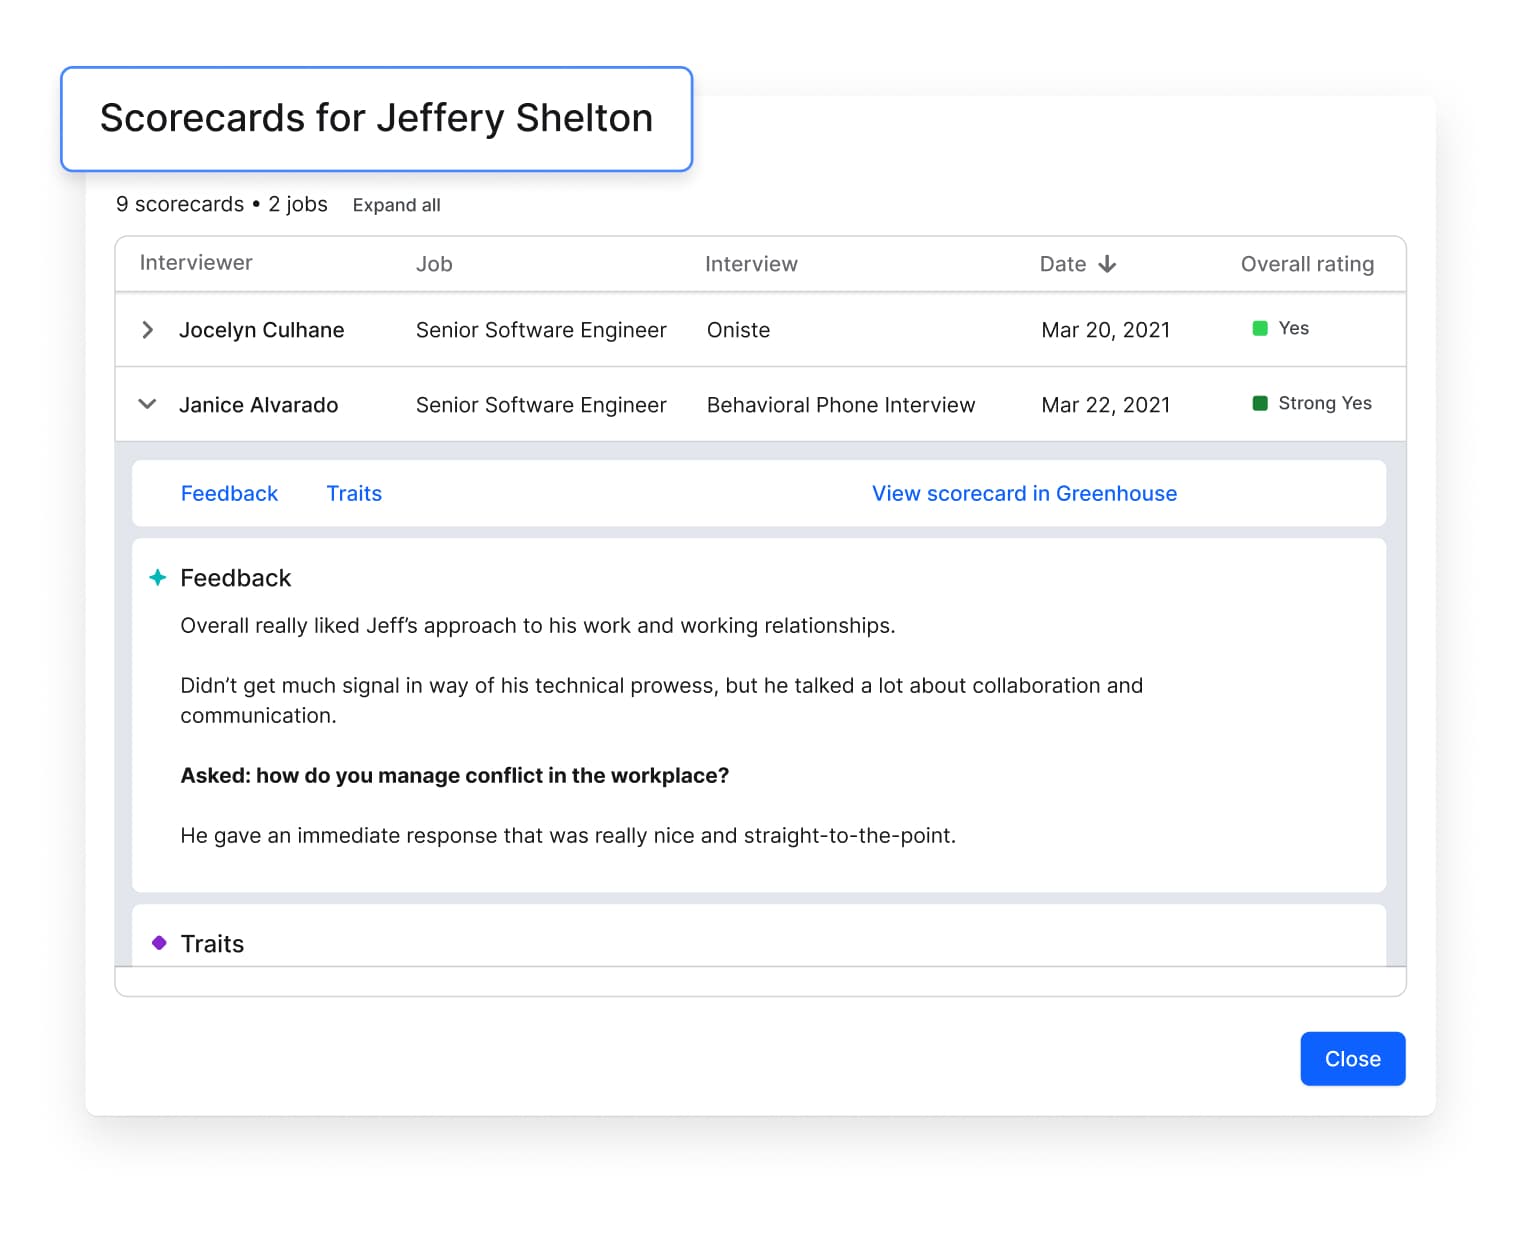The height and width of the screenshot is (1240, 1520).
Task: Sort by Interview column header
Action: coord(751,264)
